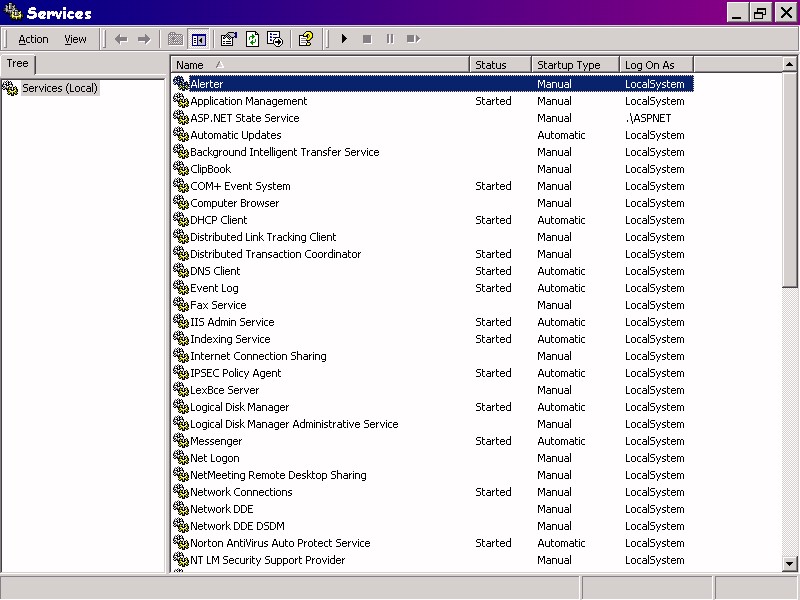Restore down the Services window
Viewport: 800px width, 600px height.
(760, 12)
